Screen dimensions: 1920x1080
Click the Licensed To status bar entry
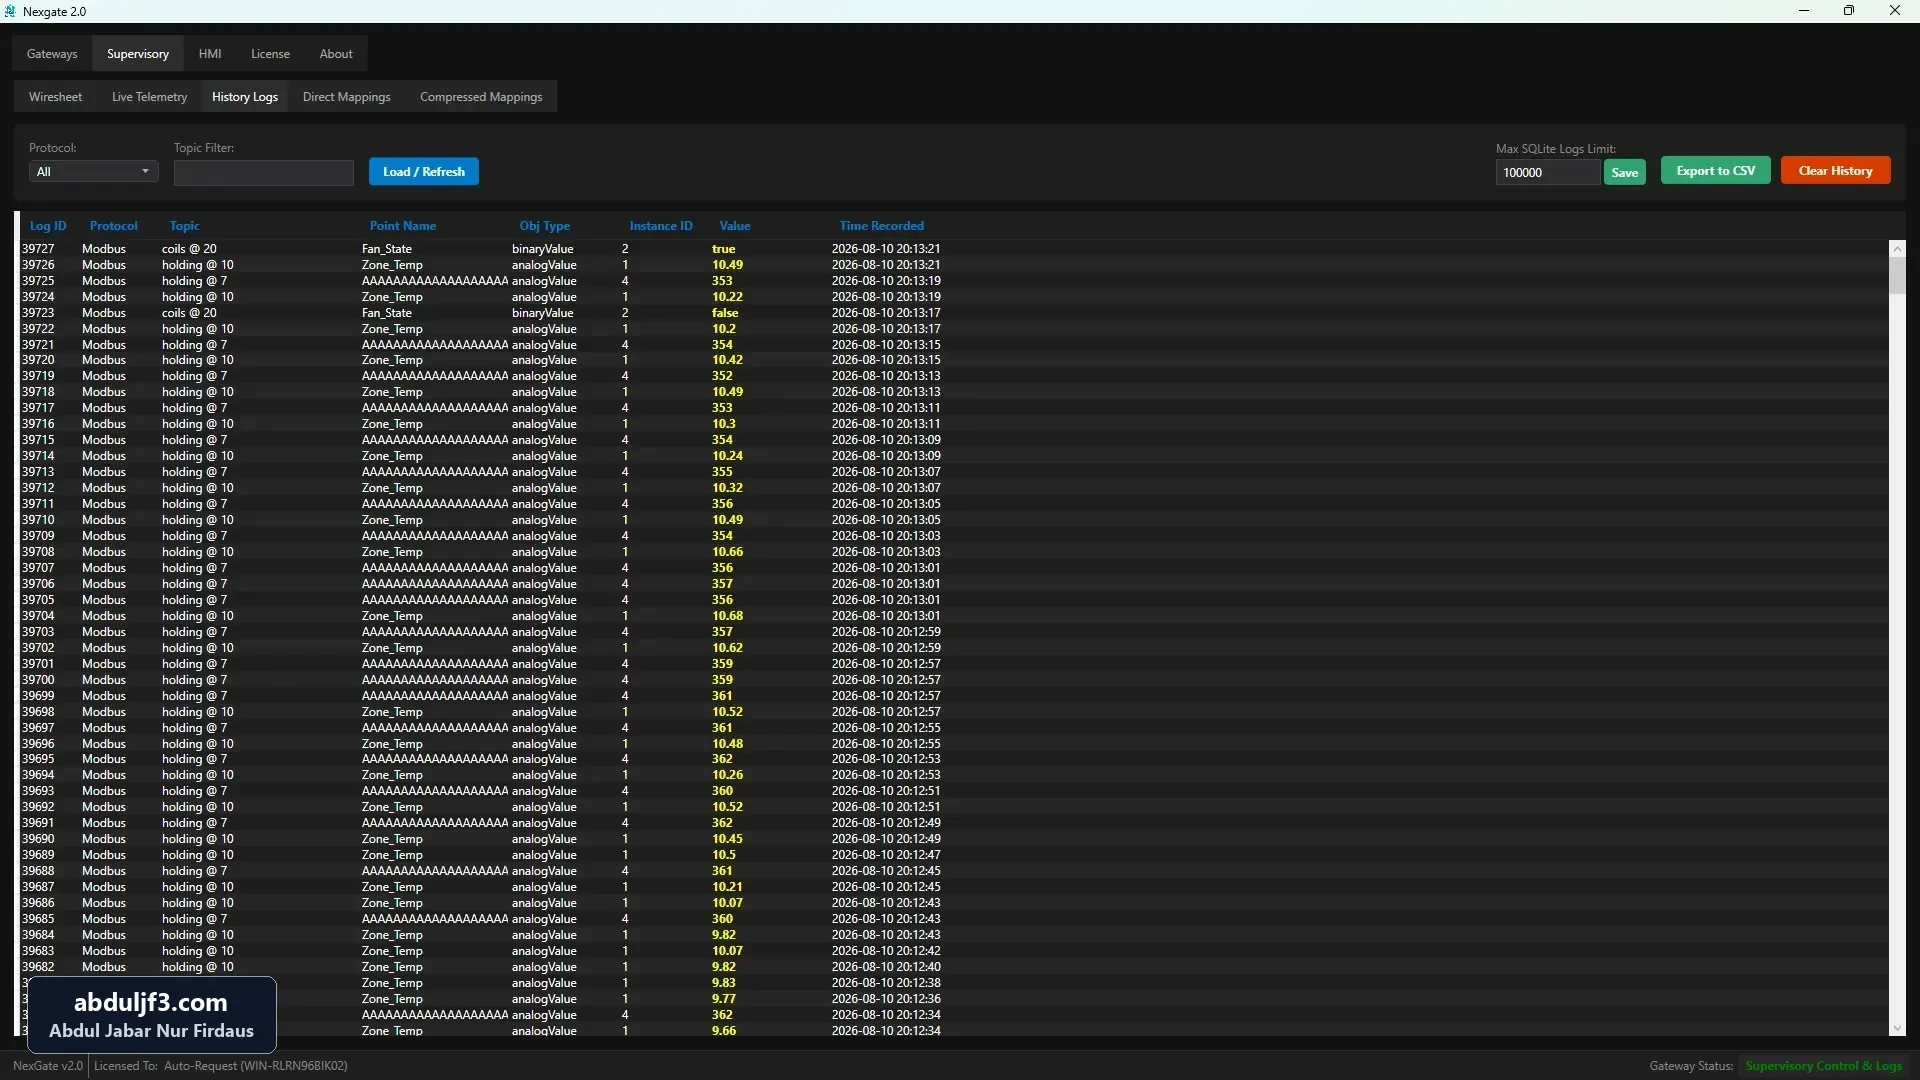221,1066
